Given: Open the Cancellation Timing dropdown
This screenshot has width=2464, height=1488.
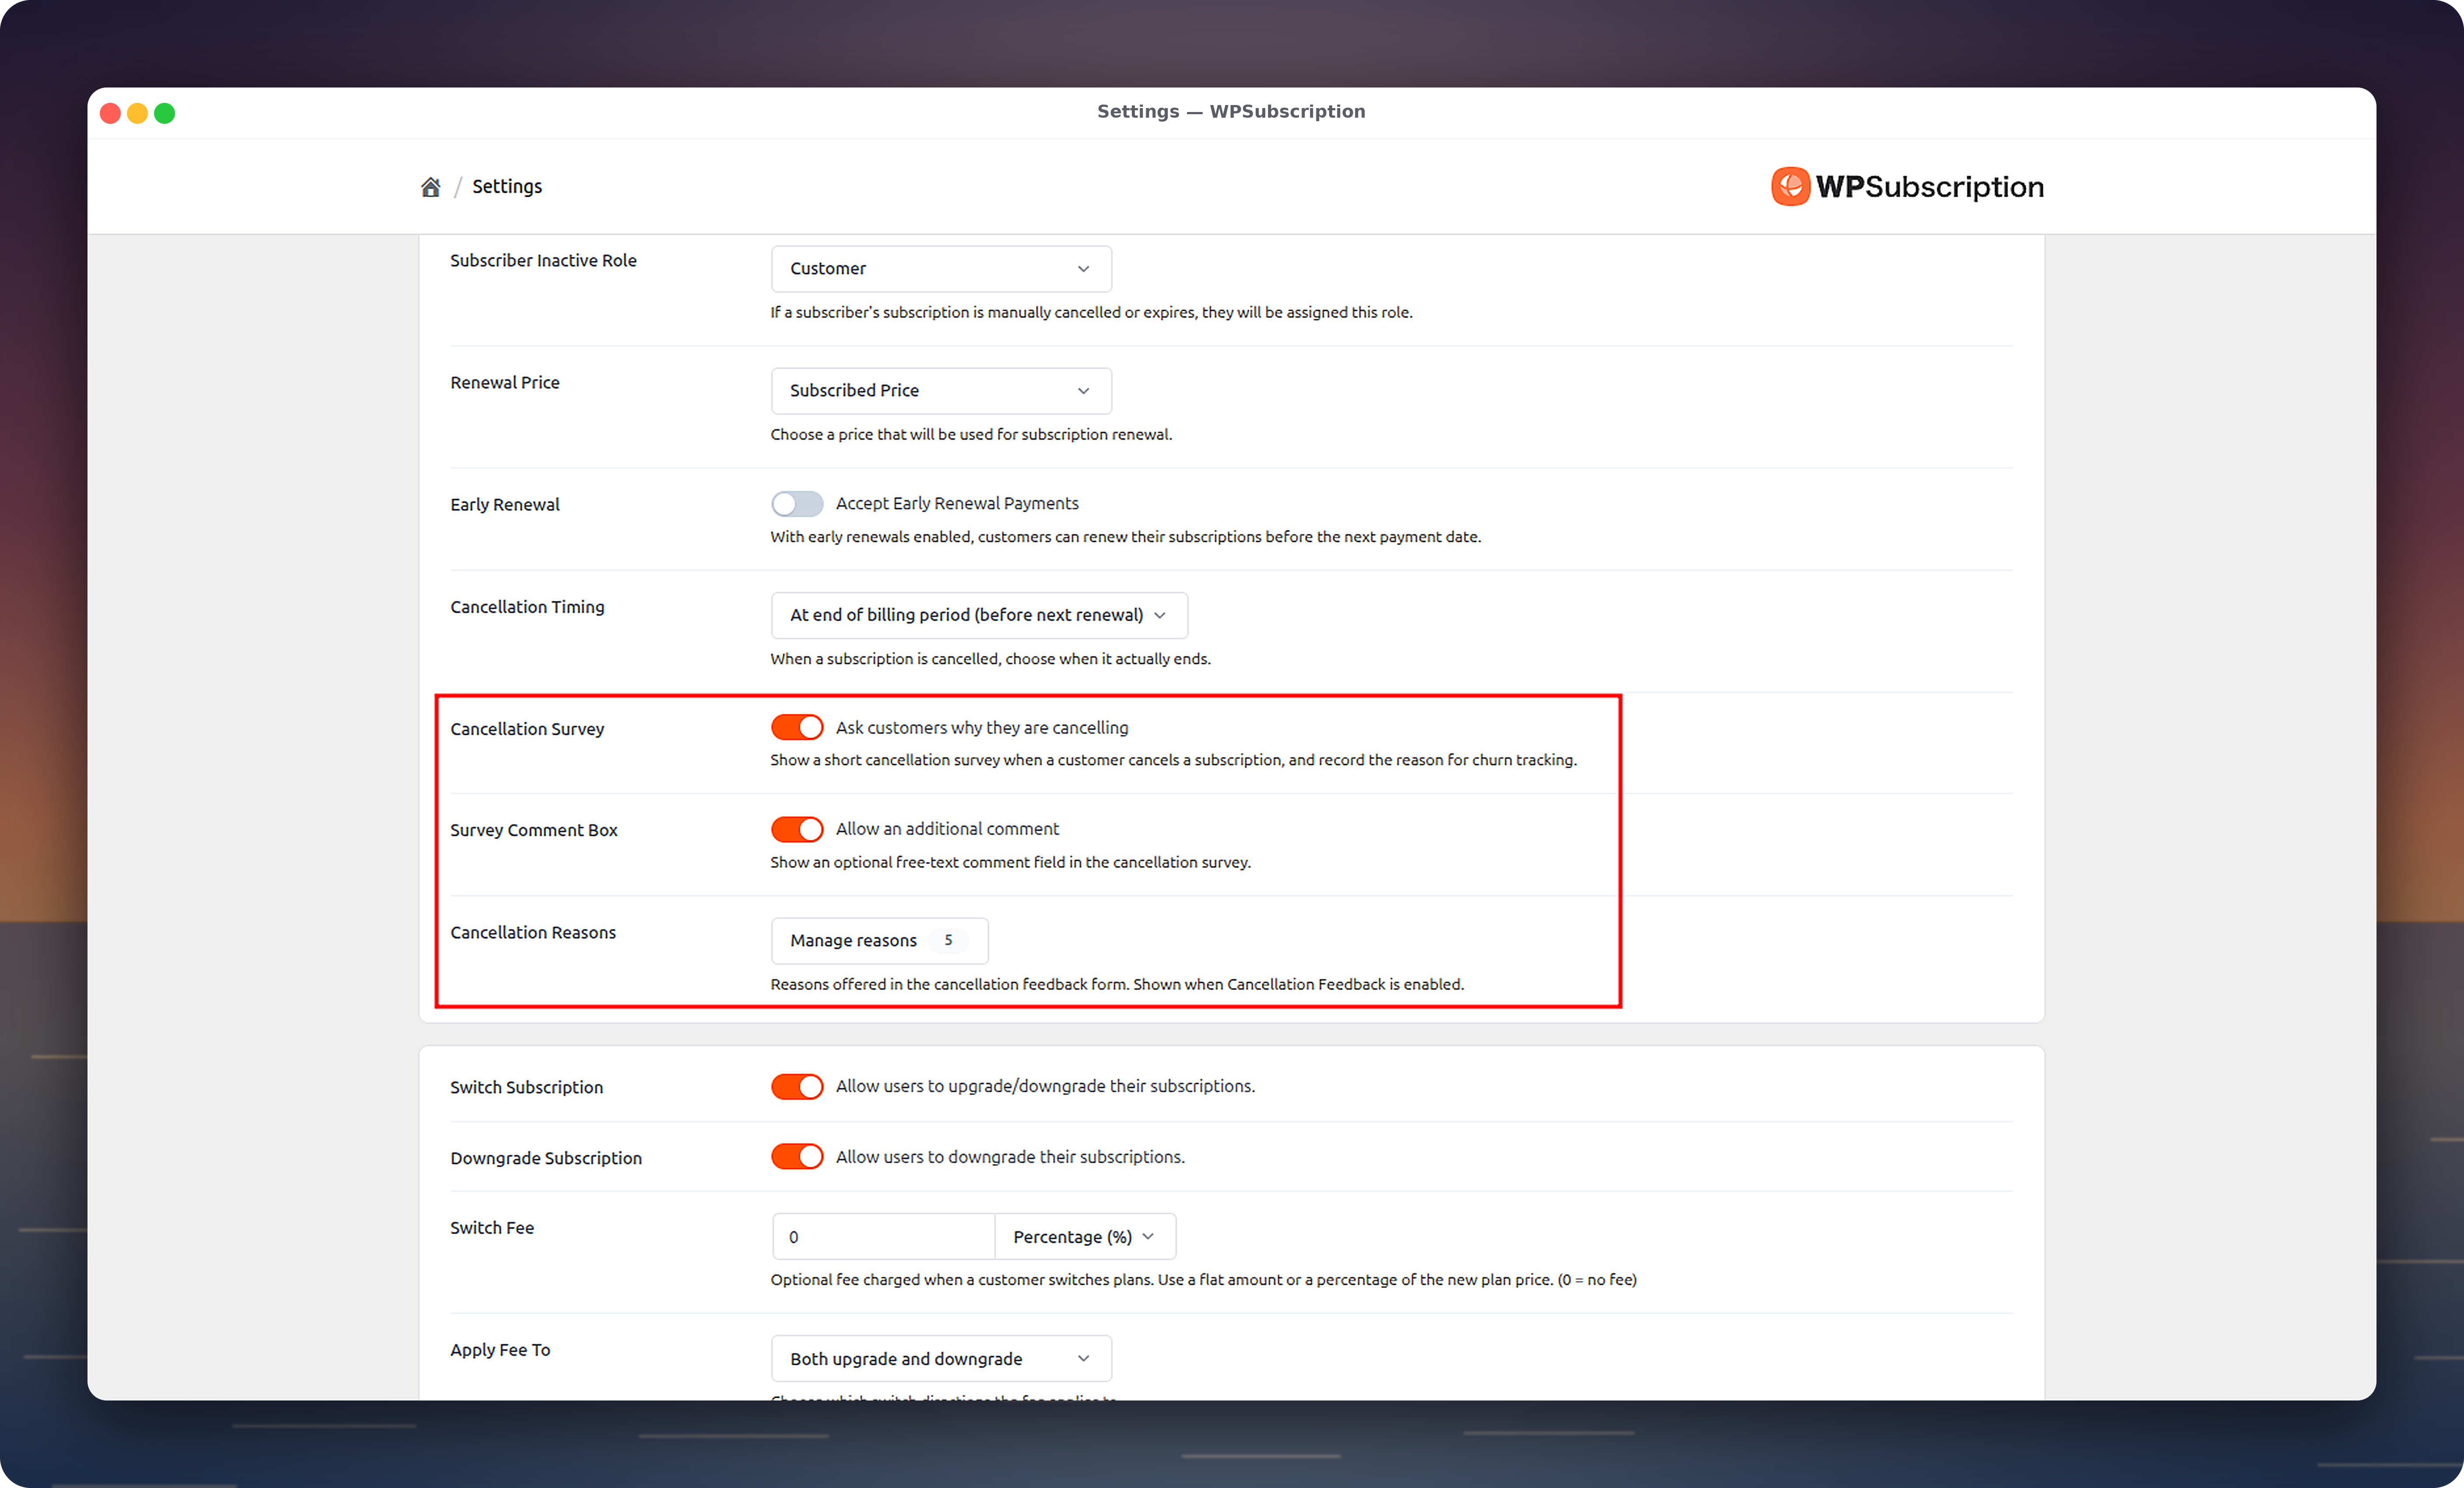Looking at the screenshot, I should (979, 615).
